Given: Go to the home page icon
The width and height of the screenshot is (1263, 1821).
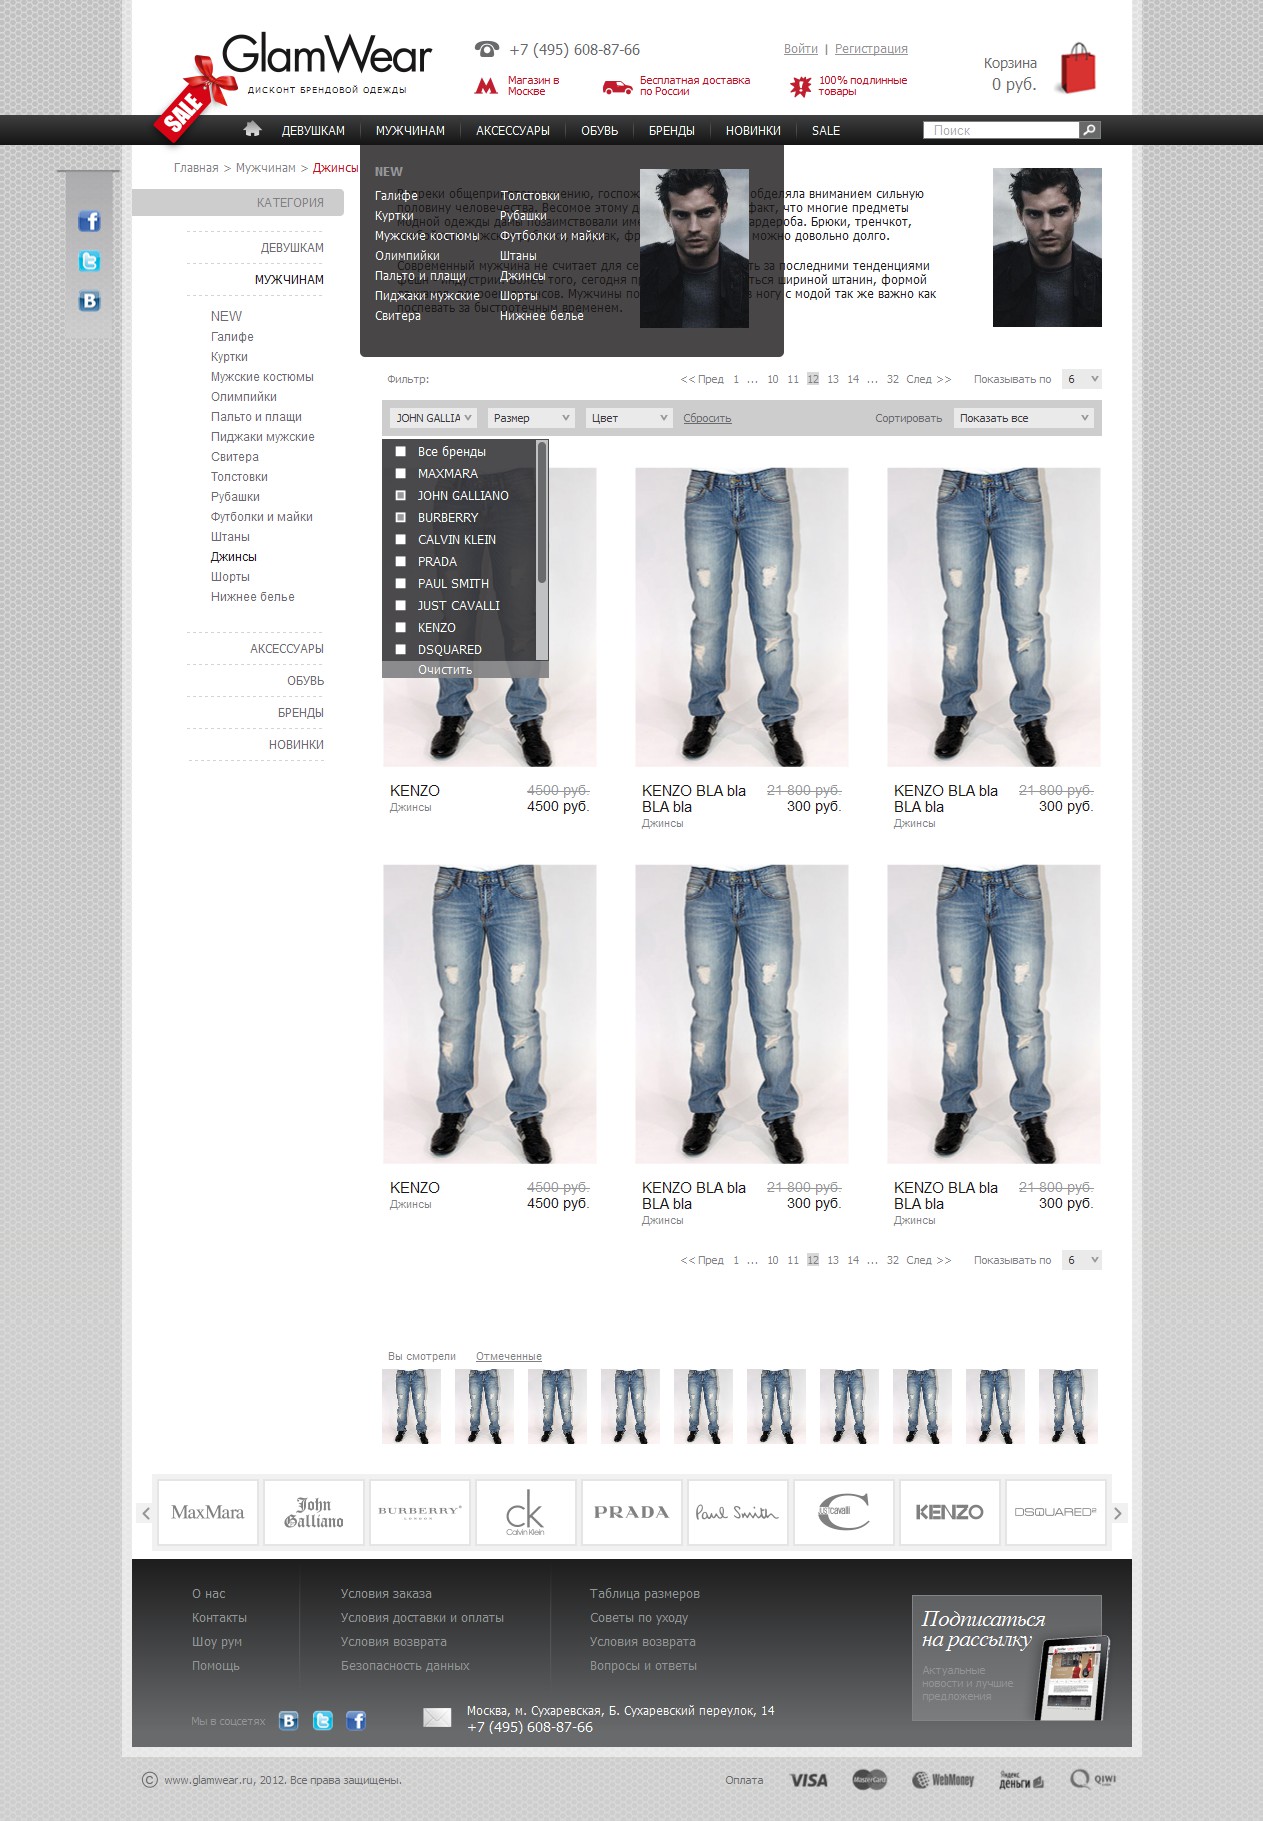Looking at the screenshot, I should point(252,129).
